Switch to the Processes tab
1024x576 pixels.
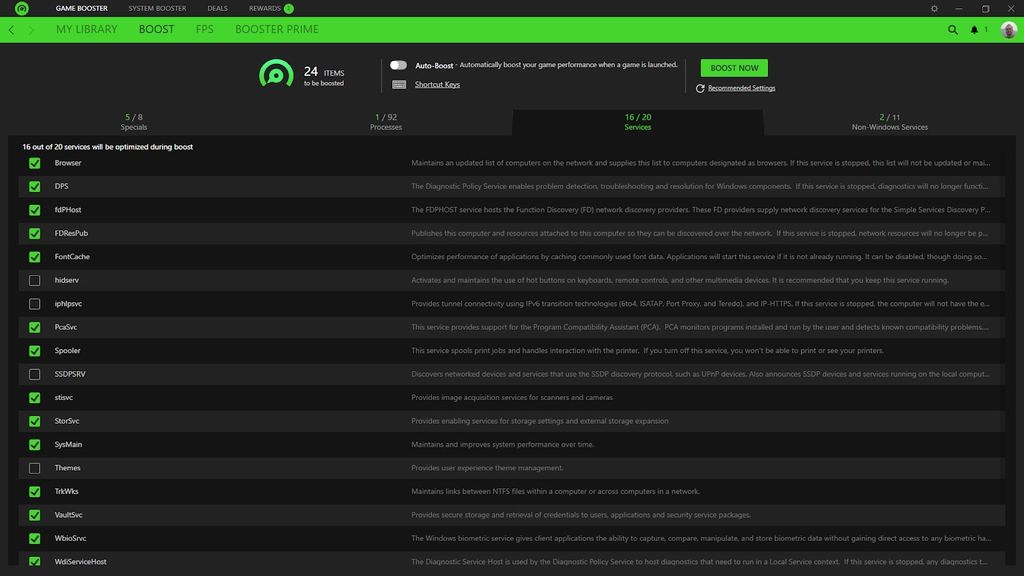pos(385,120)
